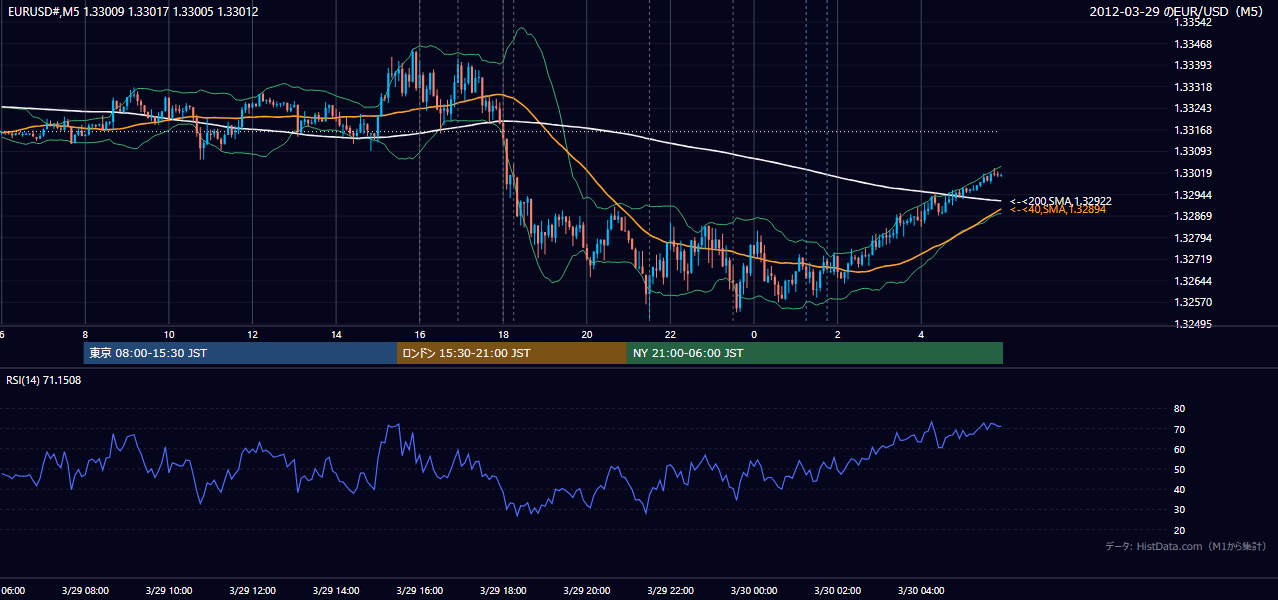Click the HistData.com data source text
The image size is (1278, 600).
point(1185,546)
